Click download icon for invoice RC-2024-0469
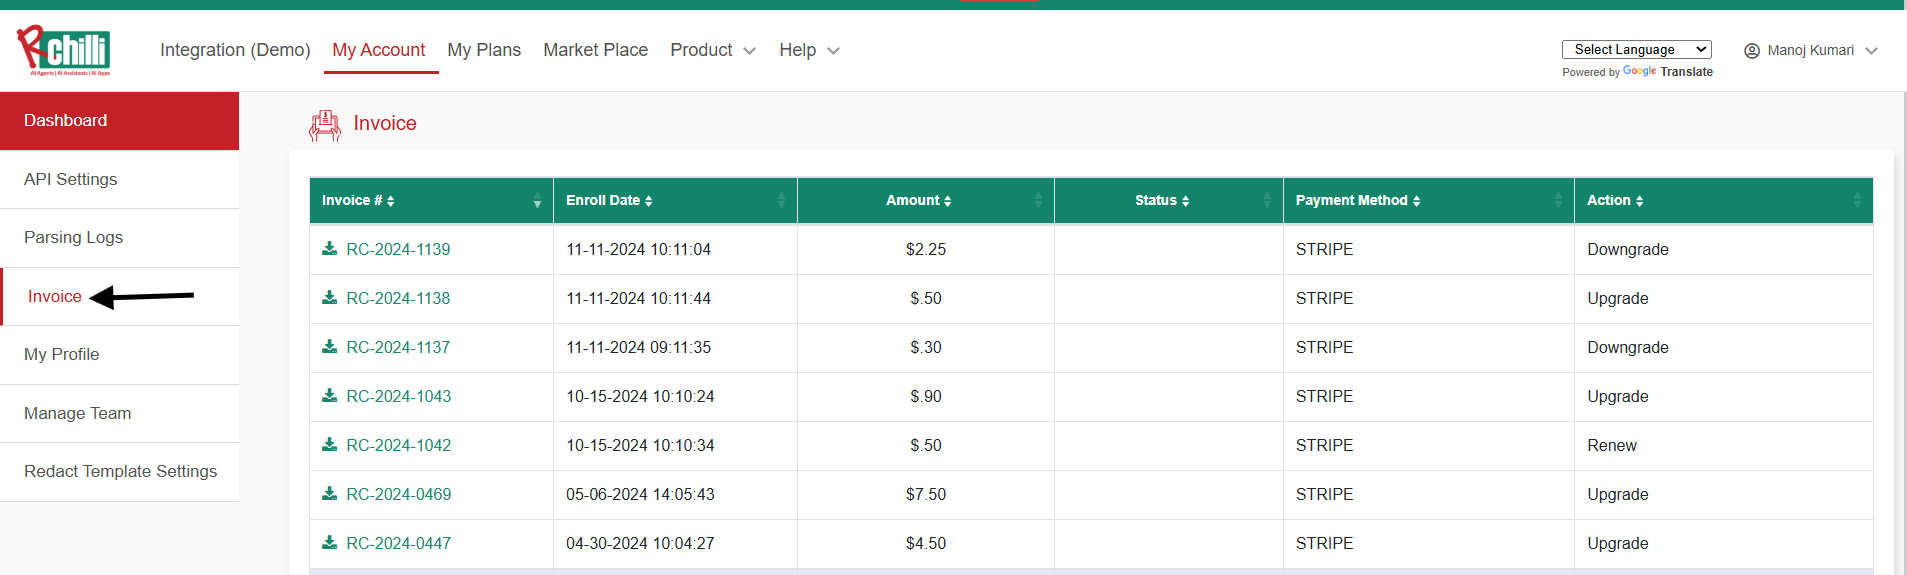1907x575 pixels. 329,493
